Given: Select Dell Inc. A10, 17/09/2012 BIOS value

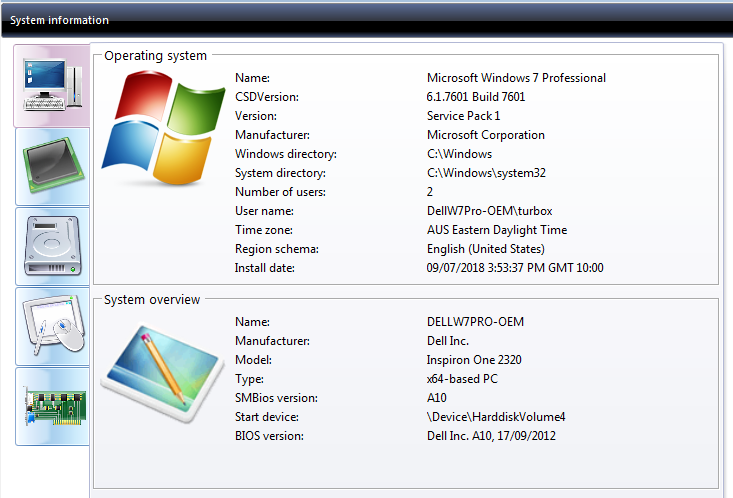Looking at the screenshot, I should pos(491,436).
